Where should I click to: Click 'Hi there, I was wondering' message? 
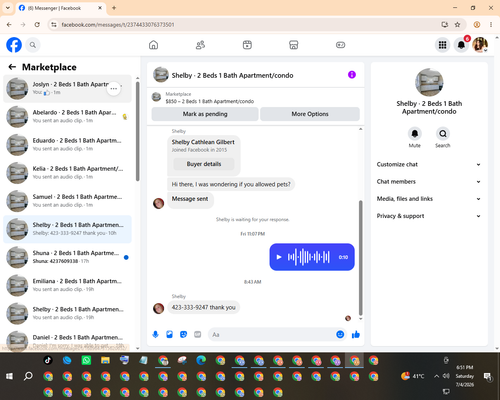231,184
